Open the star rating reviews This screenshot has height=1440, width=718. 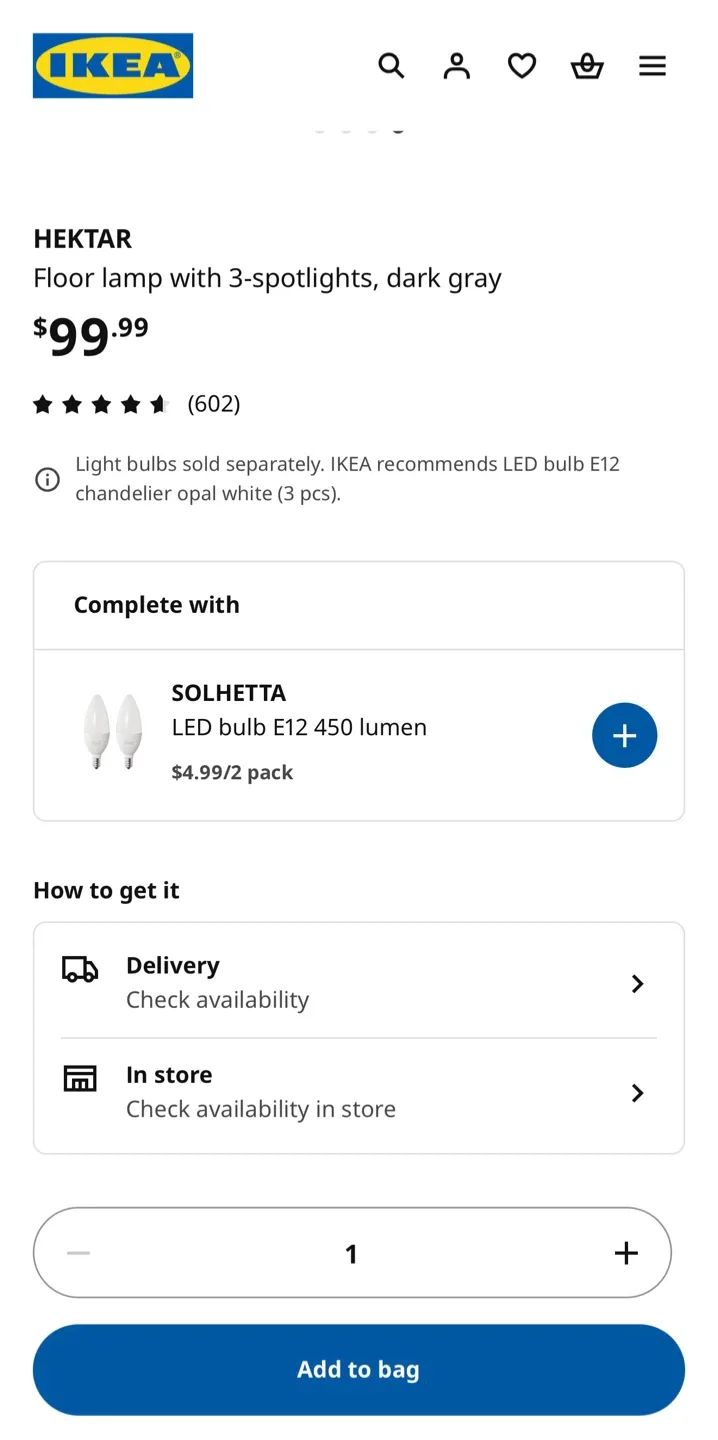[x=101, y=404]
